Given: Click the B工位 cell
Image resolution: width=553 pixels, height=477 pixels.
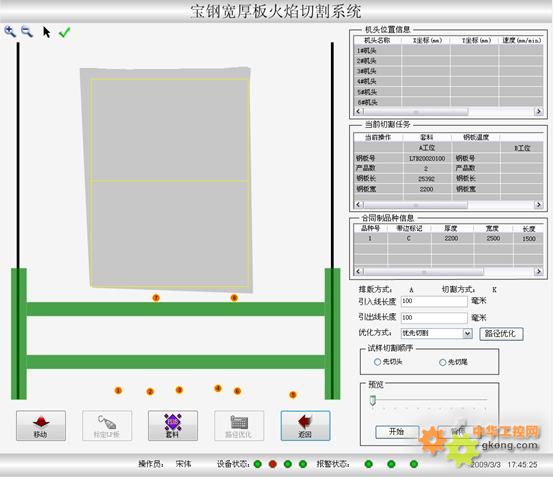Looking at the screenshot, I should 522,148.
